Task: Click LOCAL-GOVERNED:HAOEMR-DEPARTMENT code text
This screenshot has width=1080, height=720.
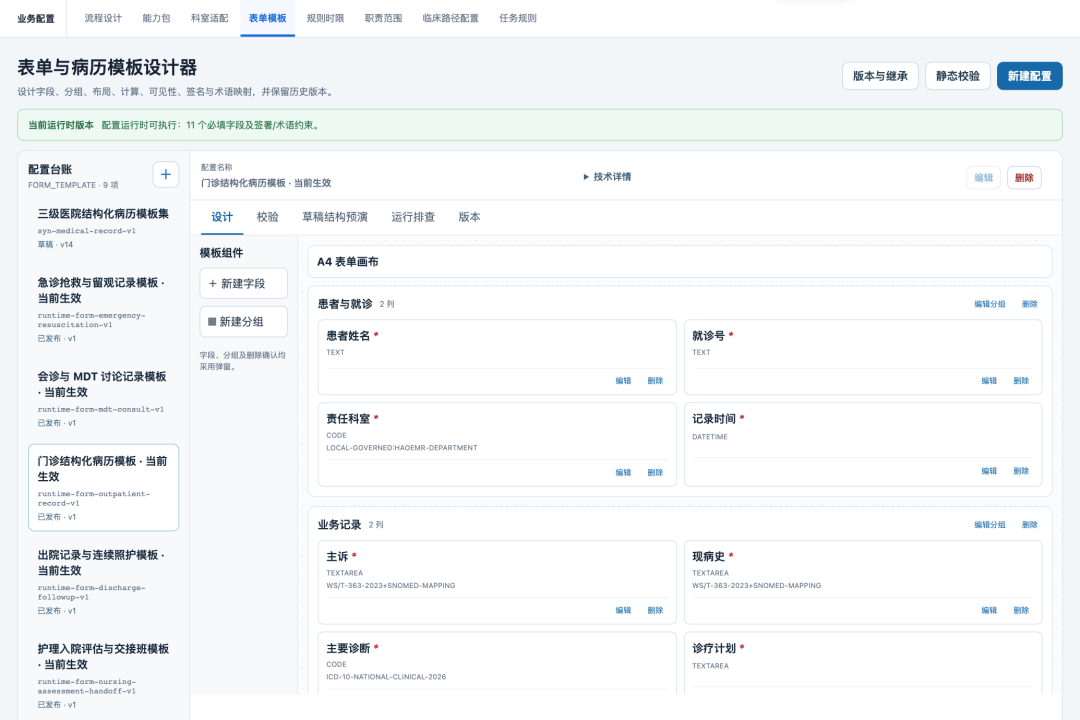Action: 402,448
